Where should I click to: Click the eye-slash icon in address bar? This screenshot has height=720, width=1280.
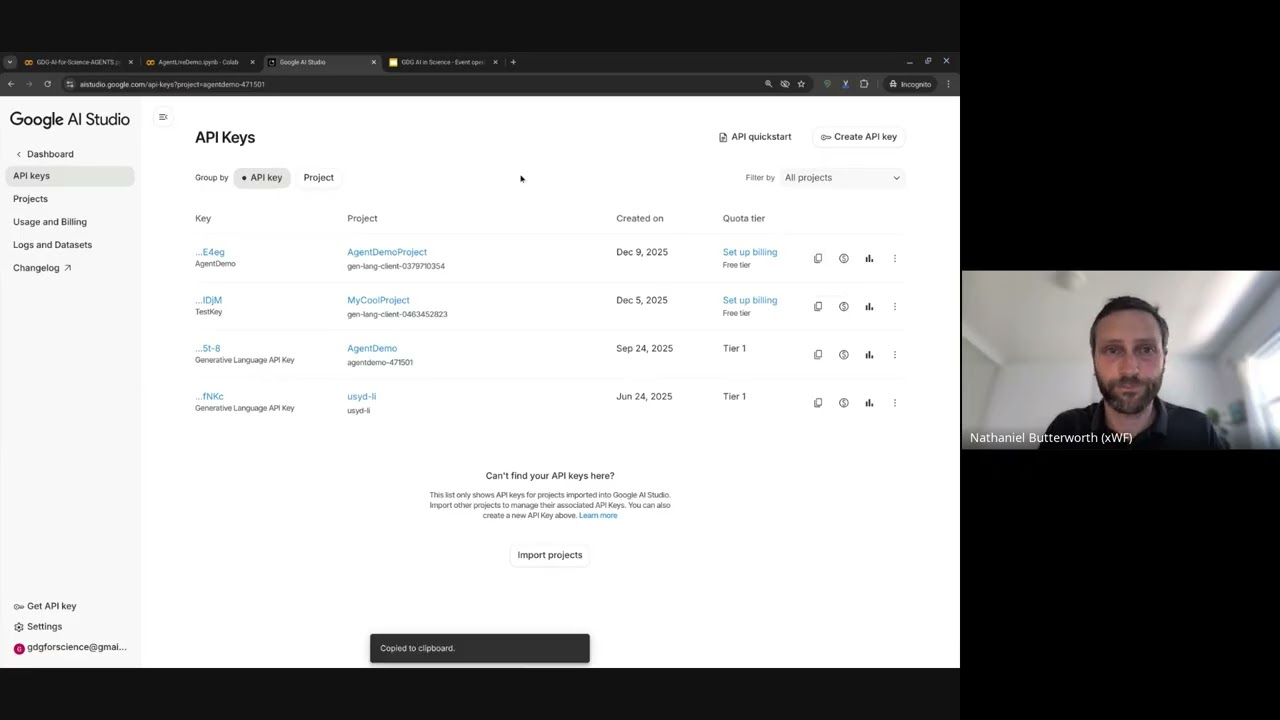point(785,84)
